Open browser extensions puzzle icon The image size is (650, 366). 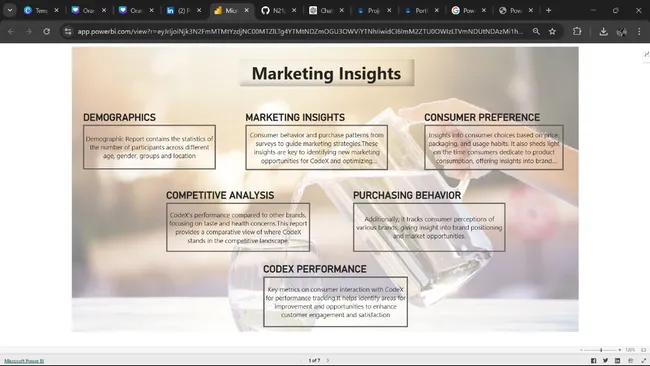tap(577, 32)
